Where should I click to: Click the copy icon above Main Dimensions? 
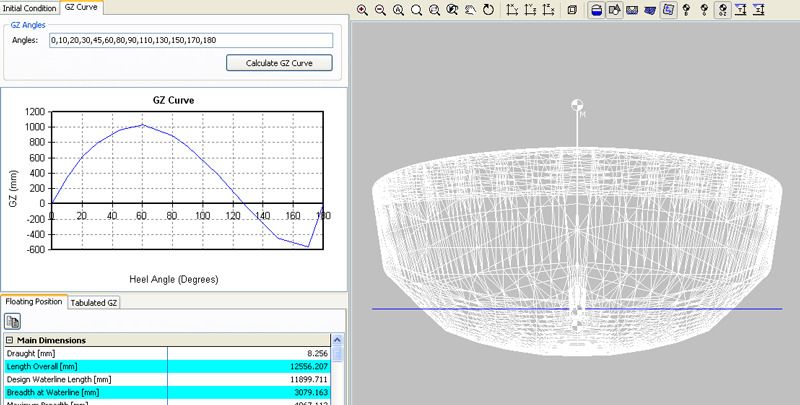click(x=14, y=321)
